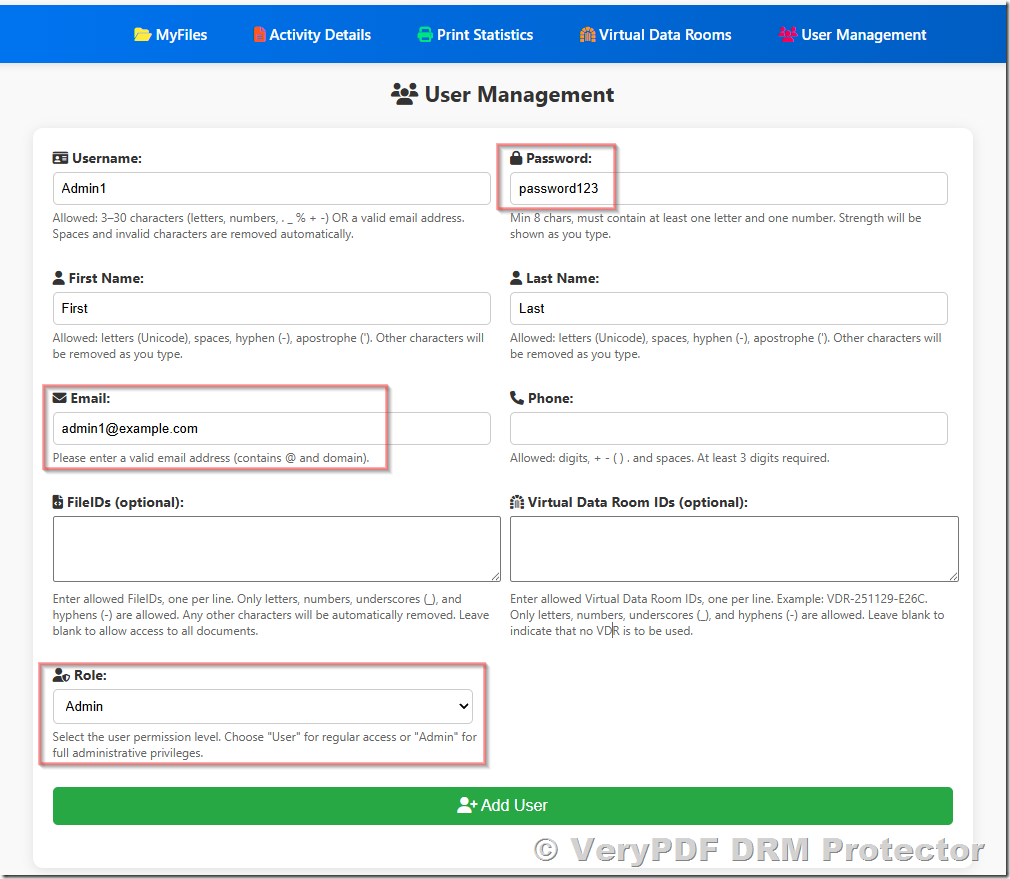This screenshot has height=879, width=1010.
Task: Click the red file icon beside Activity Details
Action: tap(261, 34)
